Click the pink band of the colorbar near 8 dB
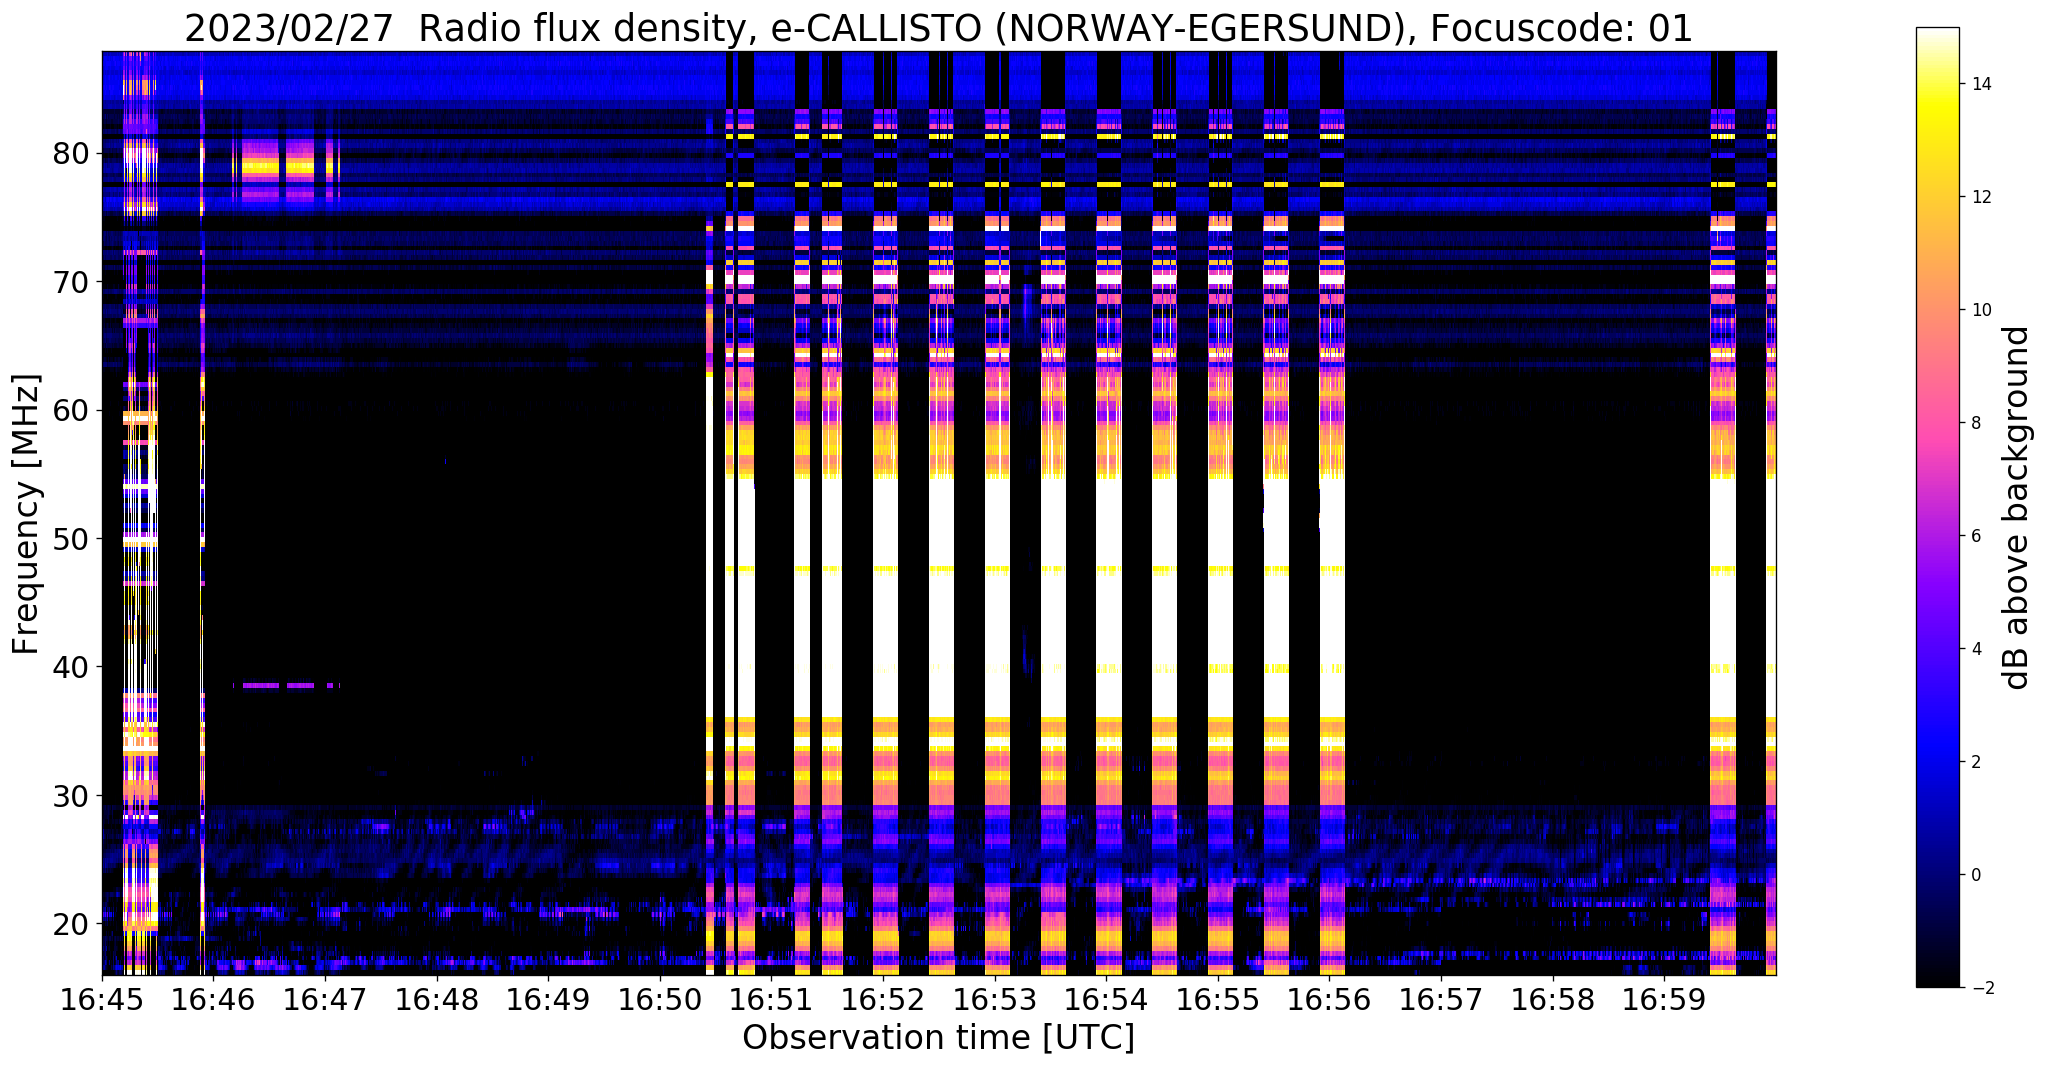2047x1067 pixels. [x=1937, y=423]
